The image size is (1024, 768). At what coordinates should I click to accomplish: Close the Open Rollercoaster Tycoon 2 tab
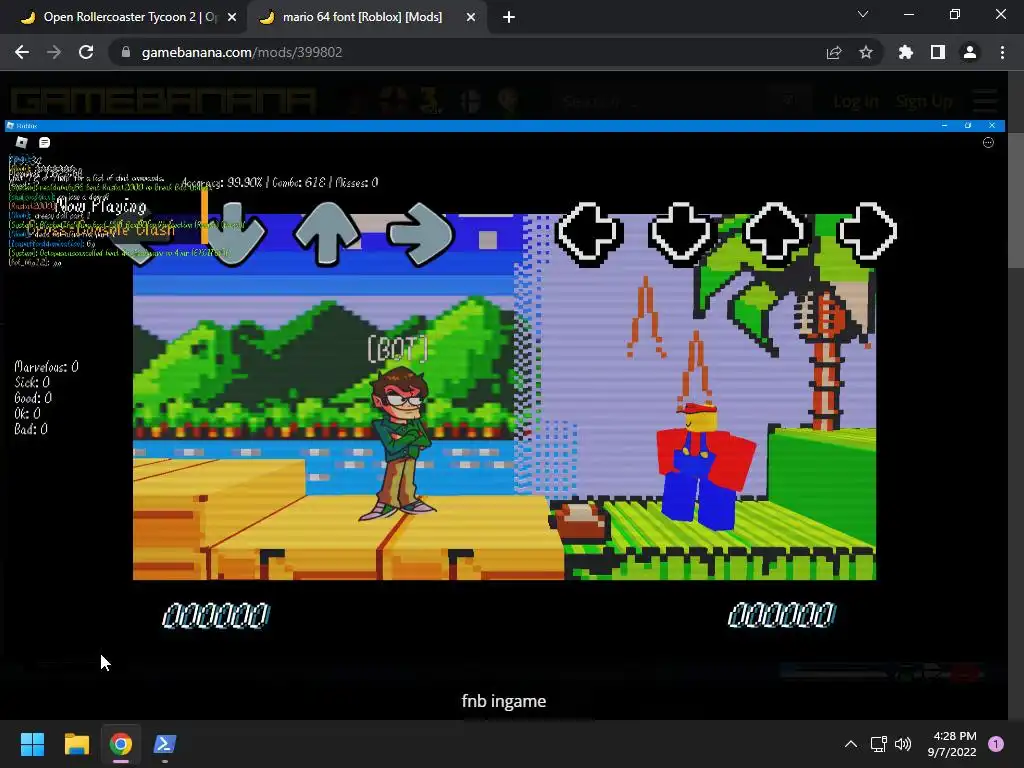(232, 17)
